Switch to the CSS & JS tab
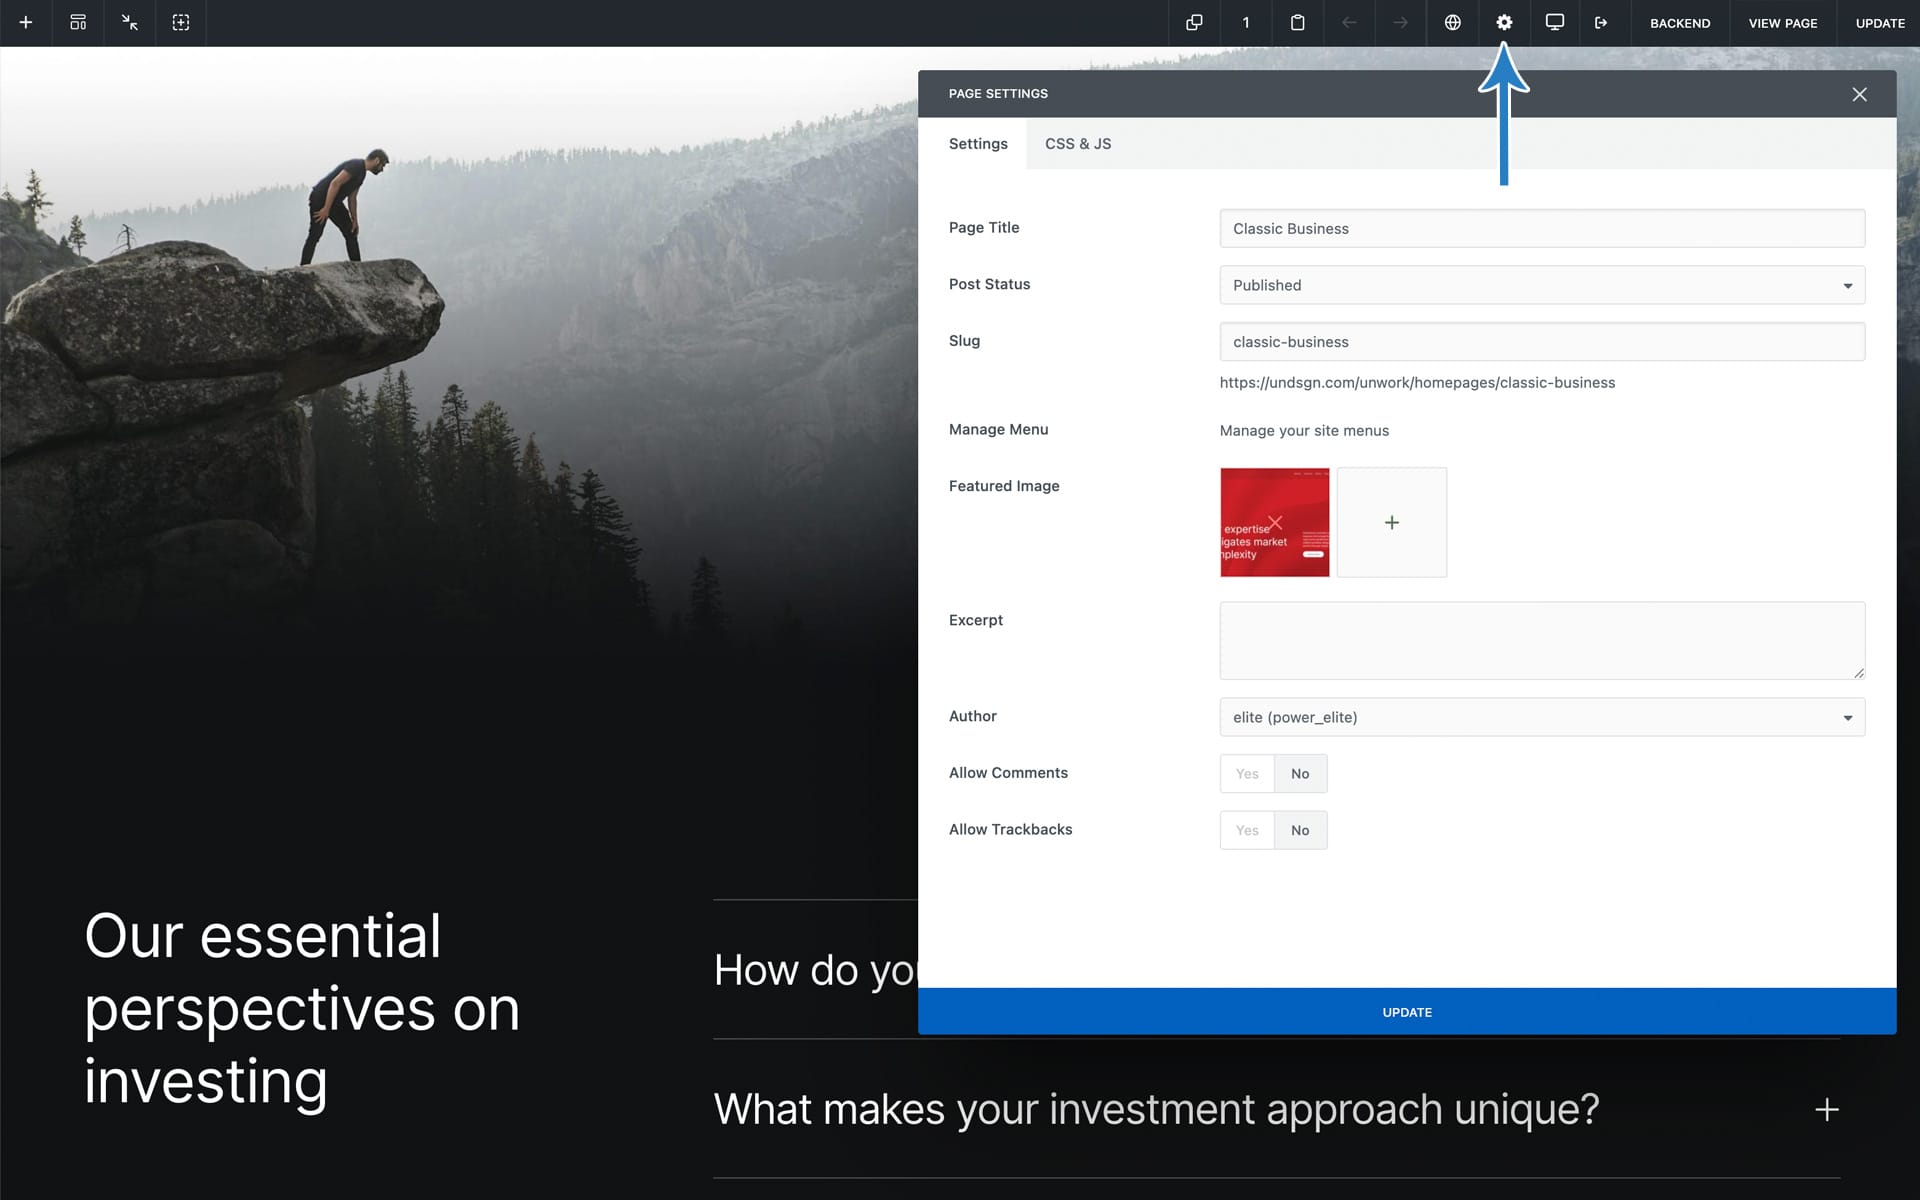This screenshot has width=1920, height=1200. (x=1077, y=144)
